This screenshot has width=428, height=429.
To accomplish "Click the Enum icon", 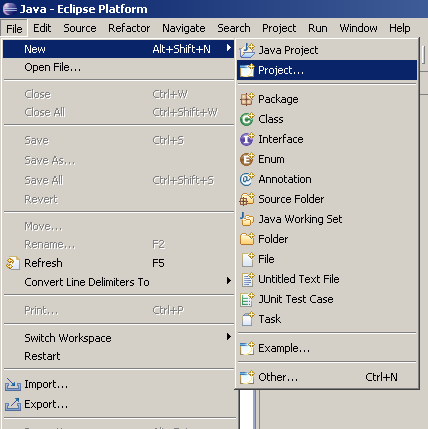I will [x=247, y=159].
